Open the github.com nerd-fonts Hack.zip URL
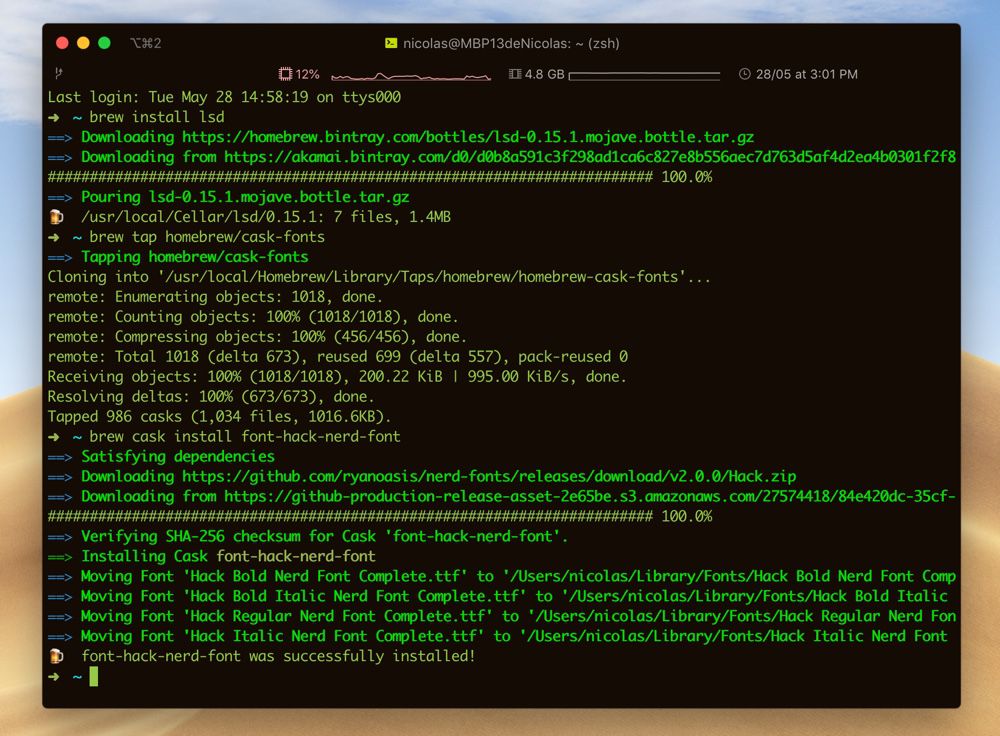 489,476
